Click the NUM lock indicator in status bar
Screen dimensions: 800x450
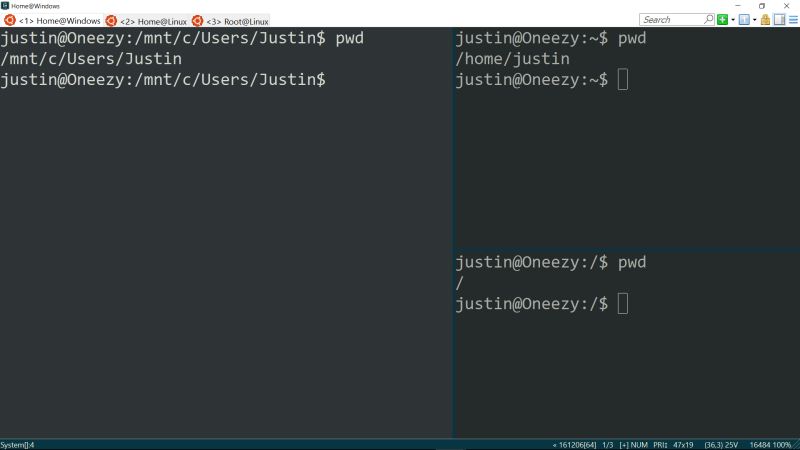click(x=639, y=445)
